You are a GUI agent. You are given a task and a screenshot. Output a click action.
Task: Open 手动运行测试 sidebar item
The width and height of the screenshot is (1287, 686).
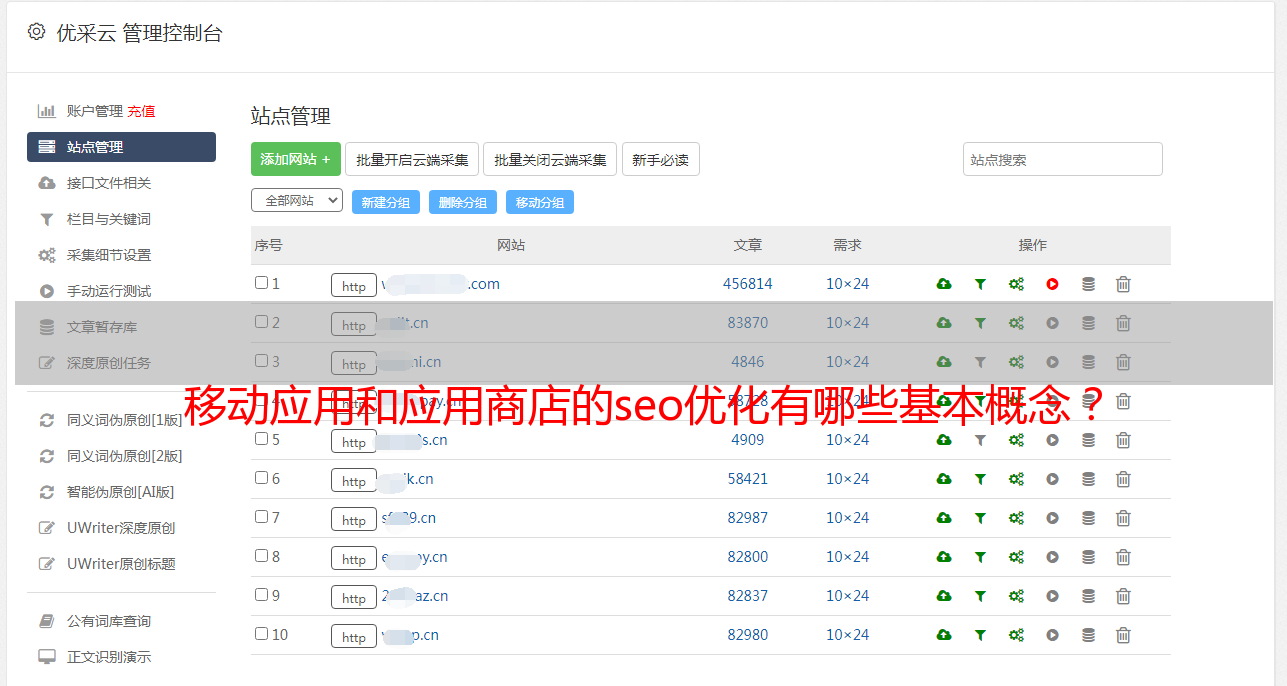[109, 291]
